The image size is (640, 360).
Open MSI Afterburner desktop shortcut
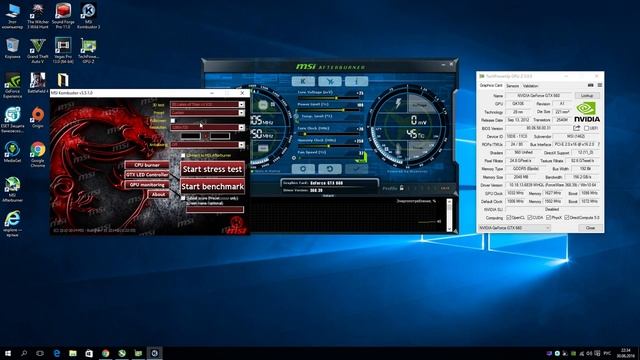12,189
